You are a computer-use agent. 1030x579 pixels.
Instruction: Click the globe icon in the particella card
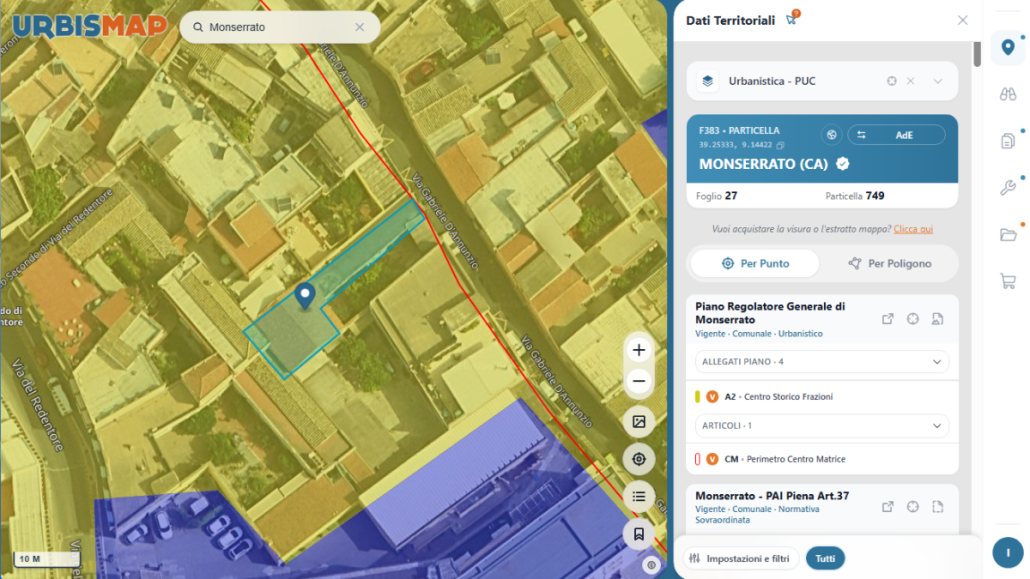(832, 135)
